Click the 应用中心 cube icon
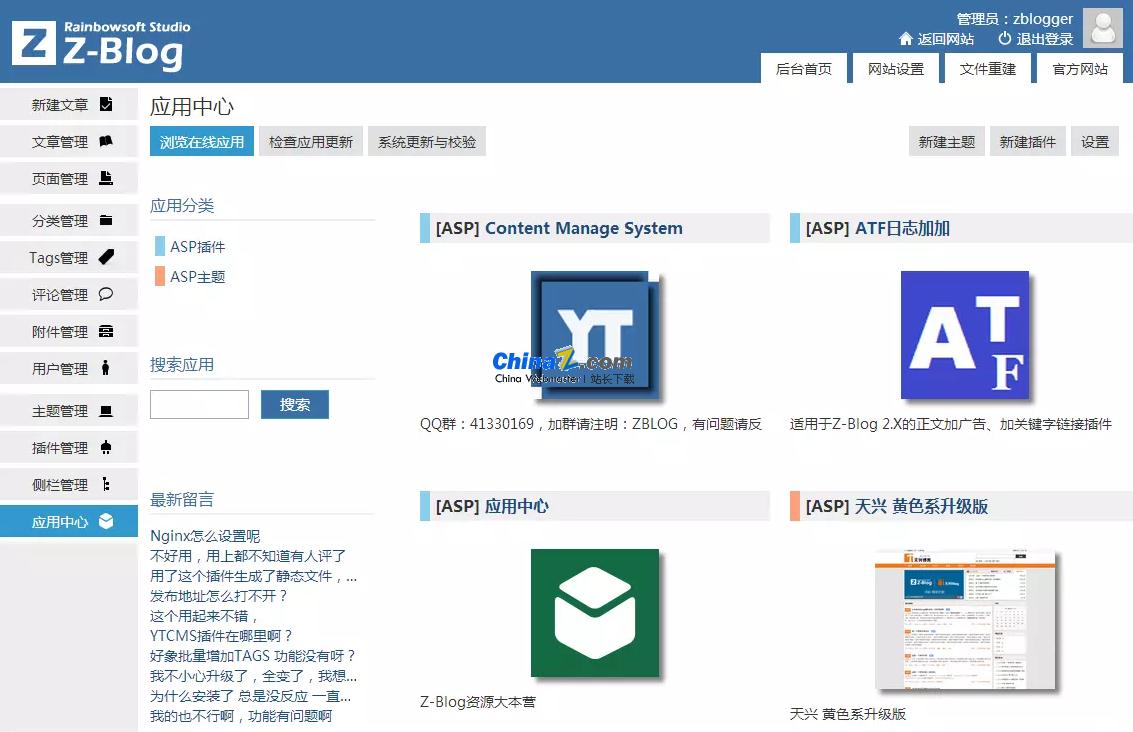This screenshot has width=1133, height=732. (106, 521)
